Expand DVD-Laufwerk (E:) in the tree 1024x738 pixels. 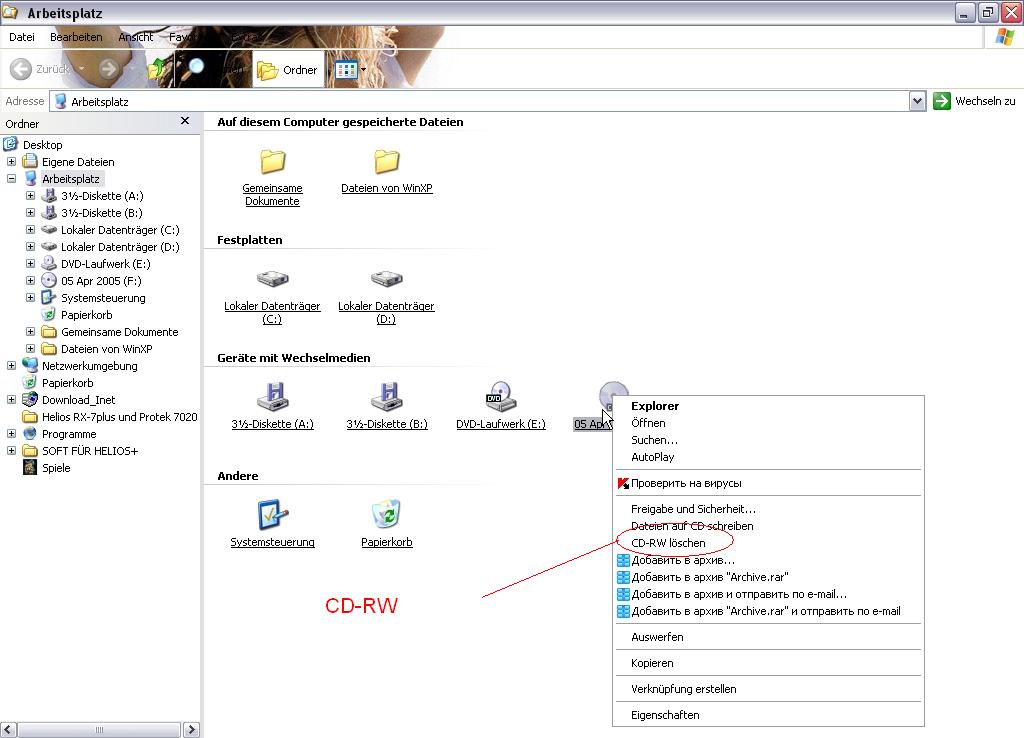pos(30,263)
